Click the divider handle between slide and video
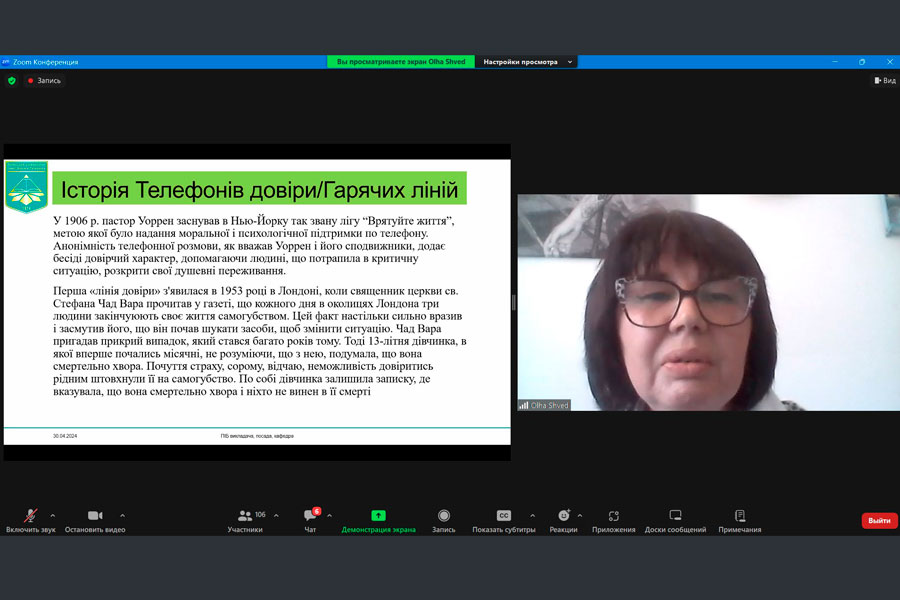900x600 pixels. (x=514, y=302)
